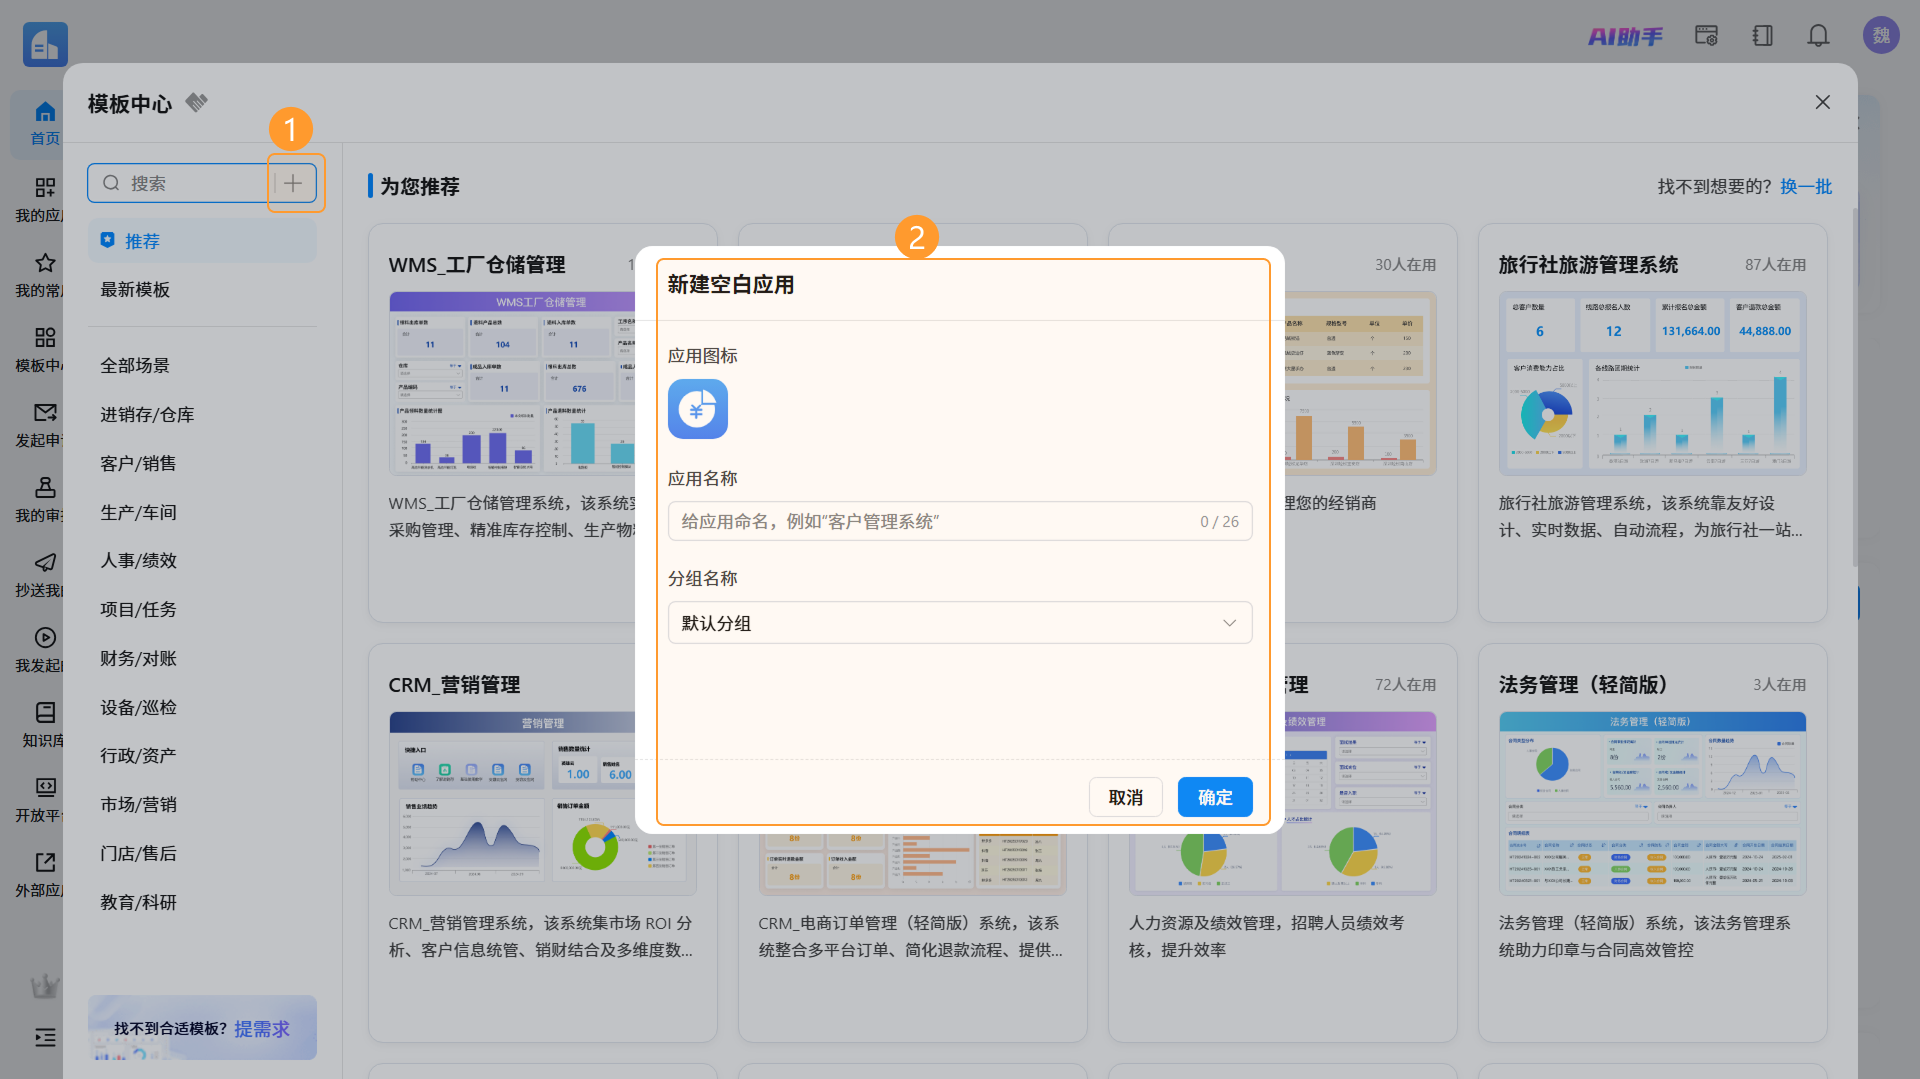Go to 首页 home in sidebar

[x=45, y=124]
